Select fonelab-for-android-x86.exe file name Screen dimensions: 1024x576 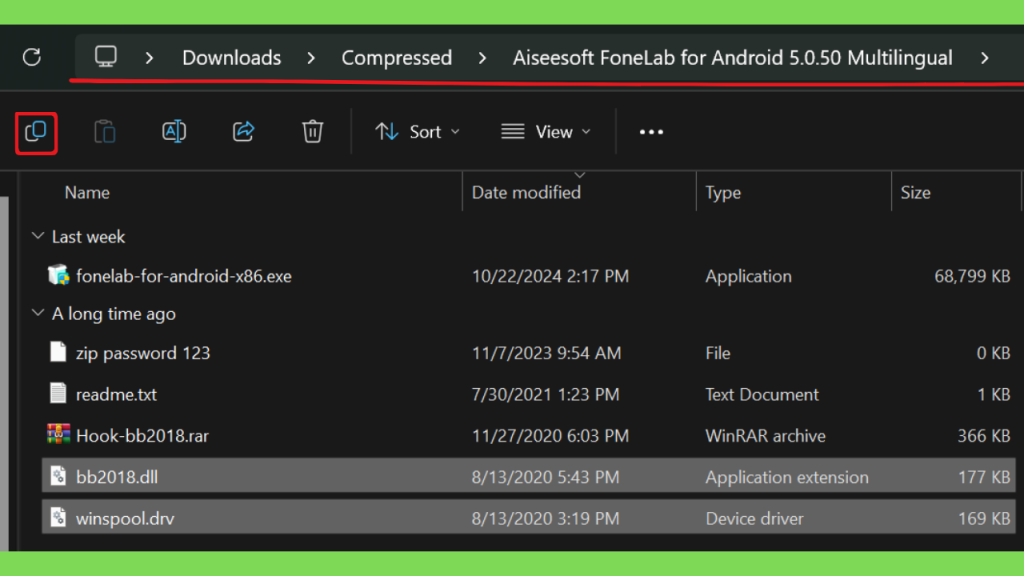184,276
